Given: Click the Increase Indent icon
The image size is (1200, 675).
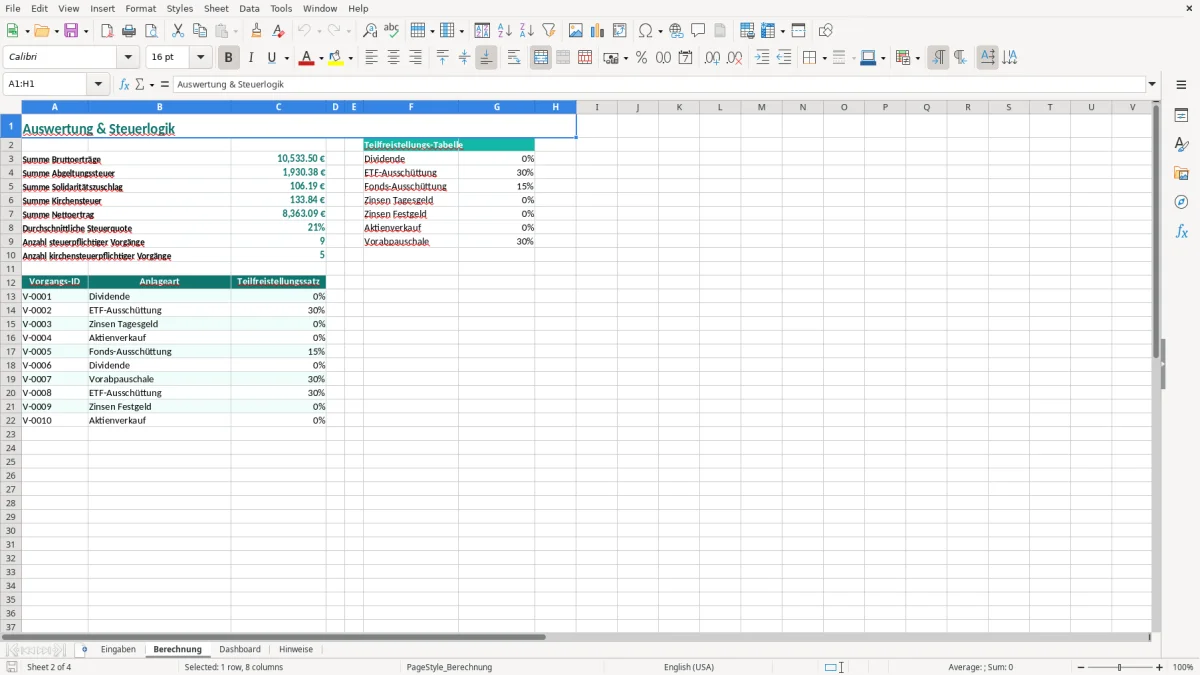Looking at the screenshot, I should 762,58.
